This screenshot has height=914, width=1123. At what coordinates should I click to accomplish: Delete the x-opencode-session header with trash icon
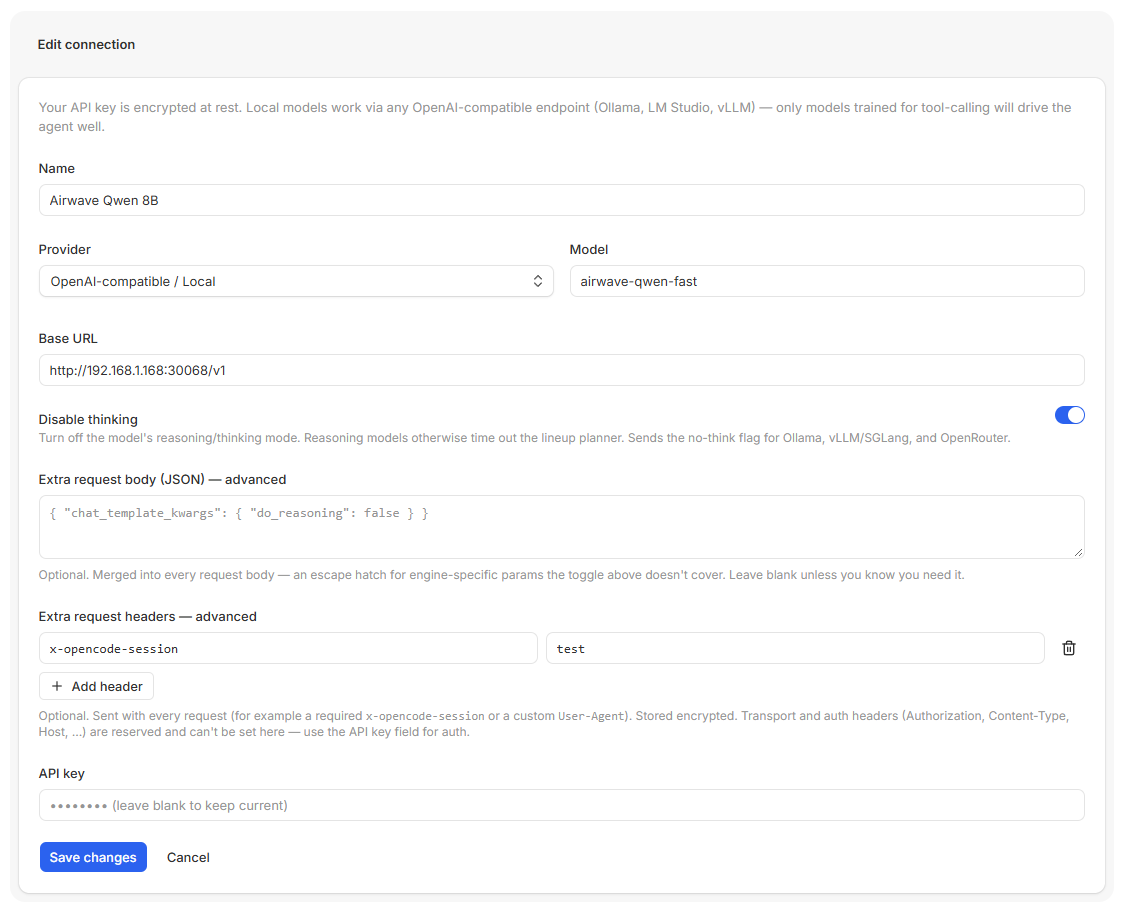(1069, 648)
